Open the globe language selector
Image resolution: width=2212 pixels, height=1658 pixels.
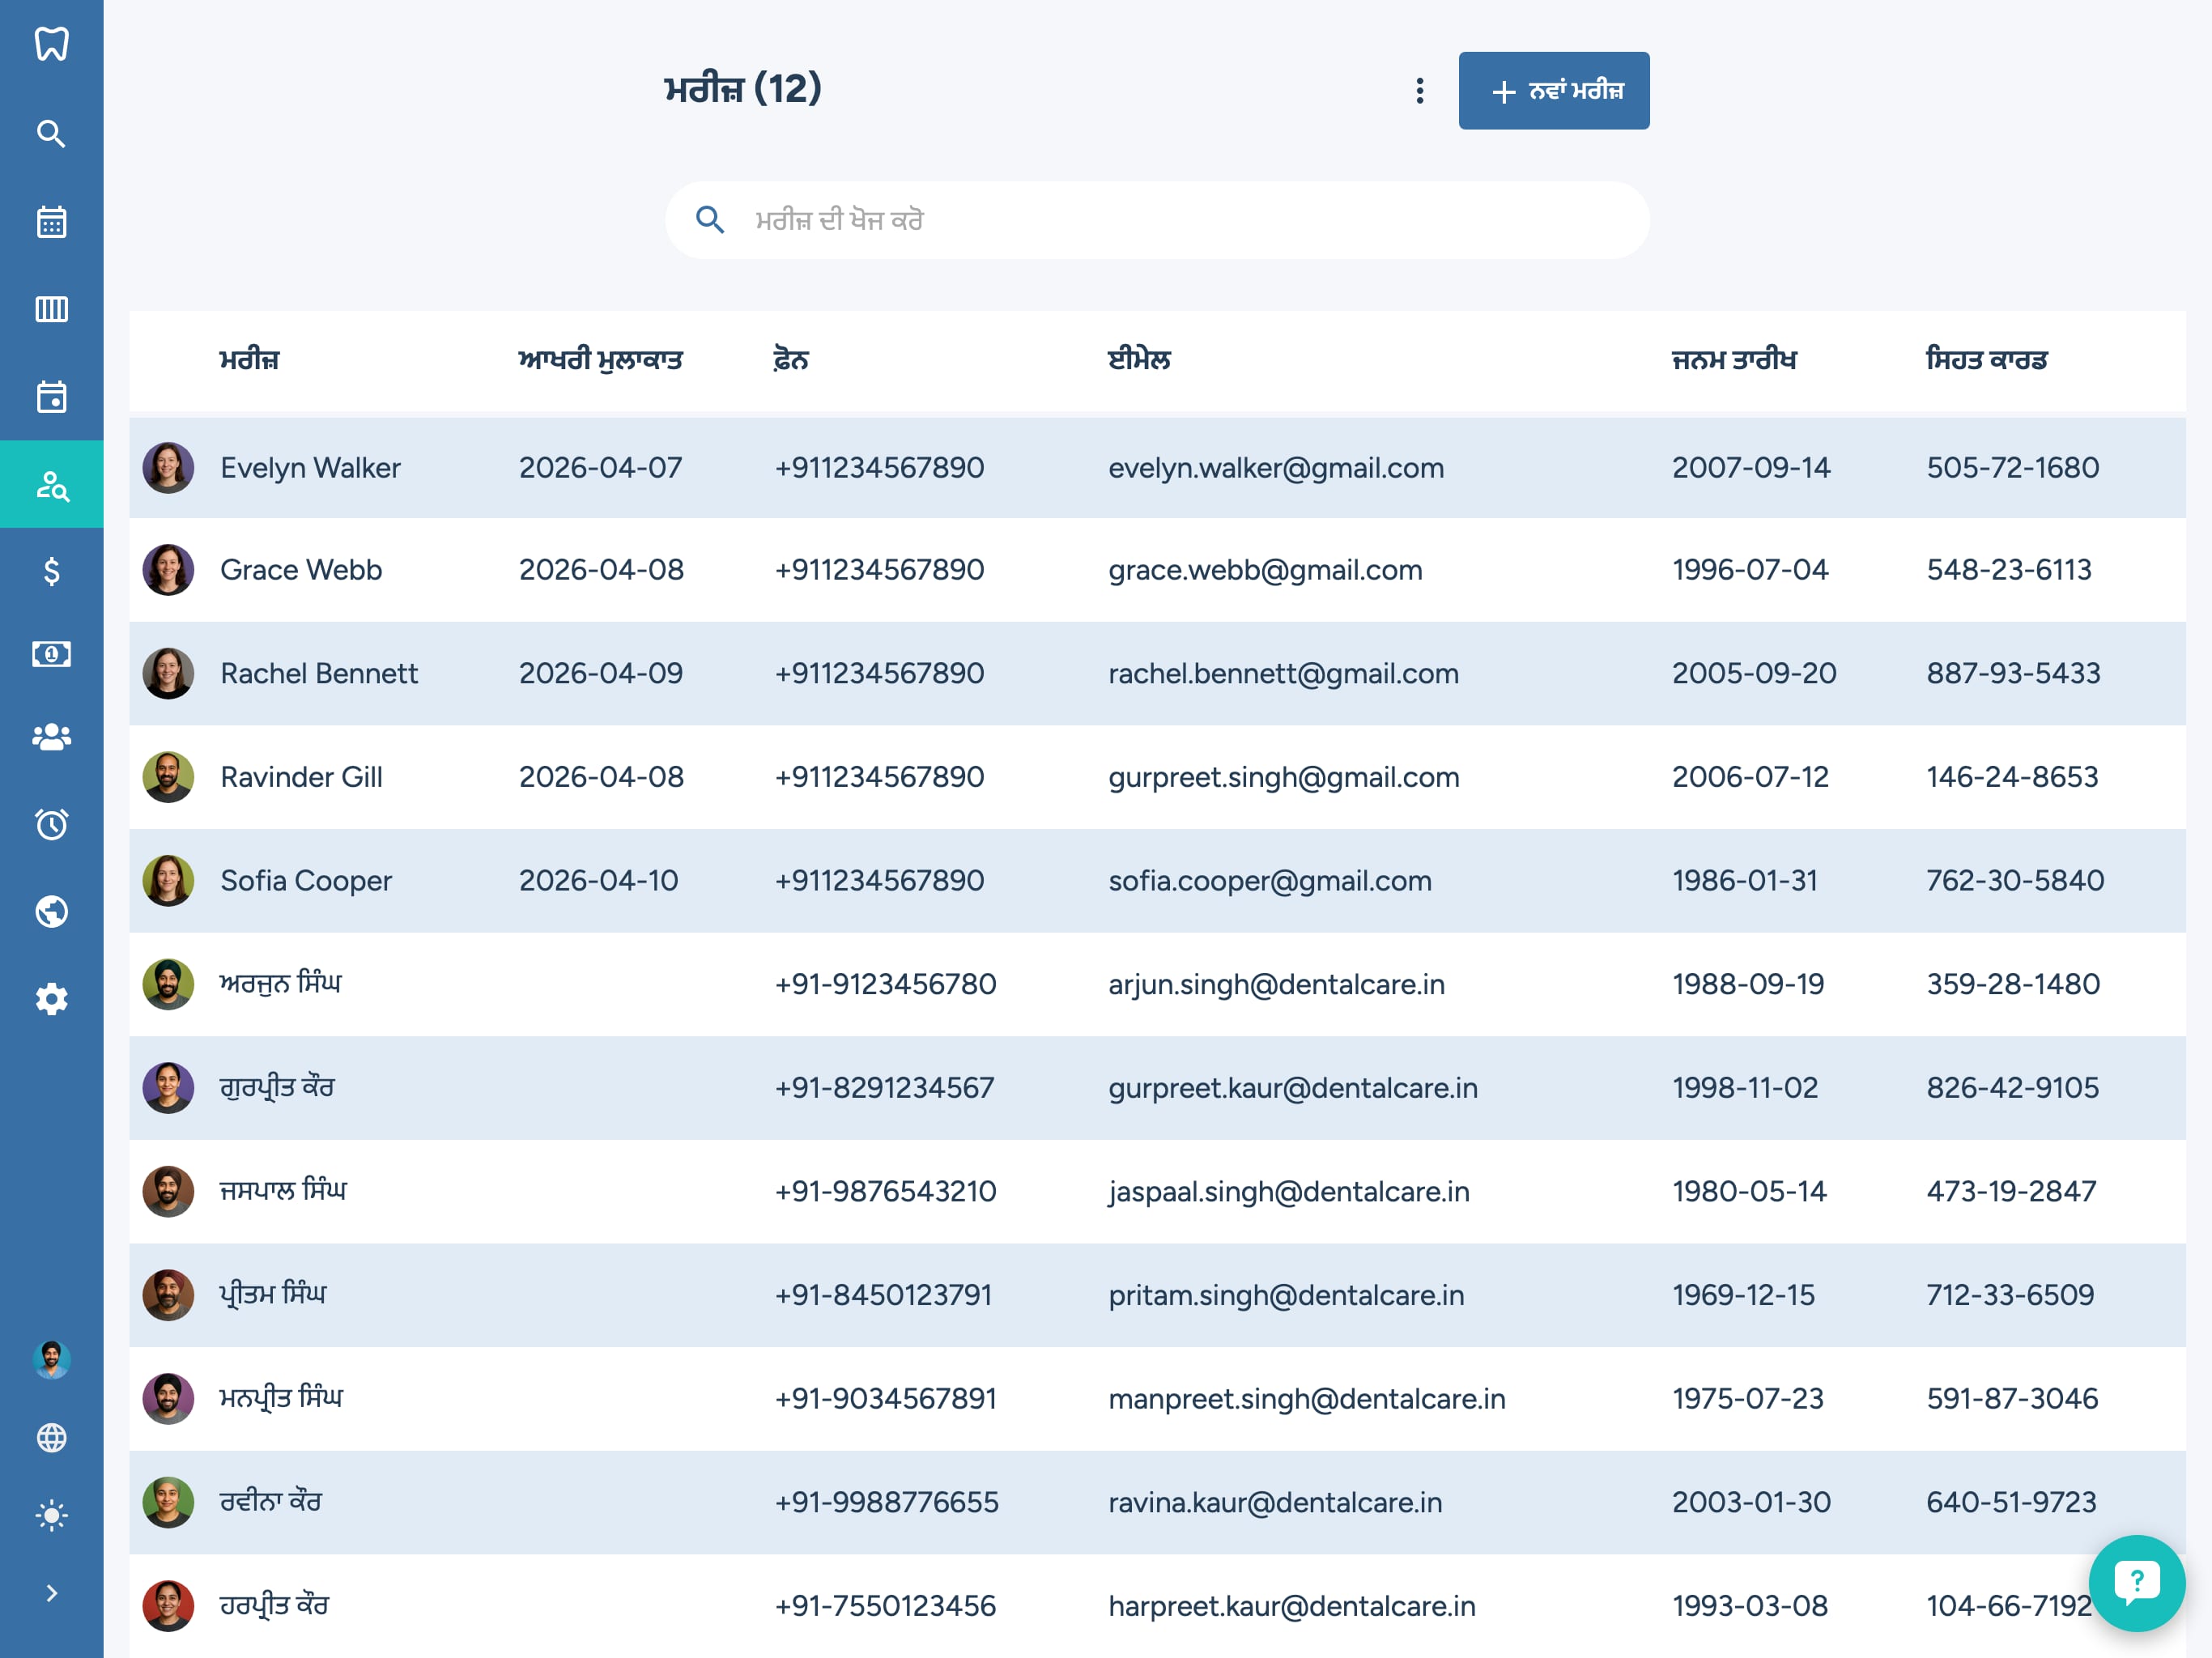pyautogui.click(x=51, y=1437)
